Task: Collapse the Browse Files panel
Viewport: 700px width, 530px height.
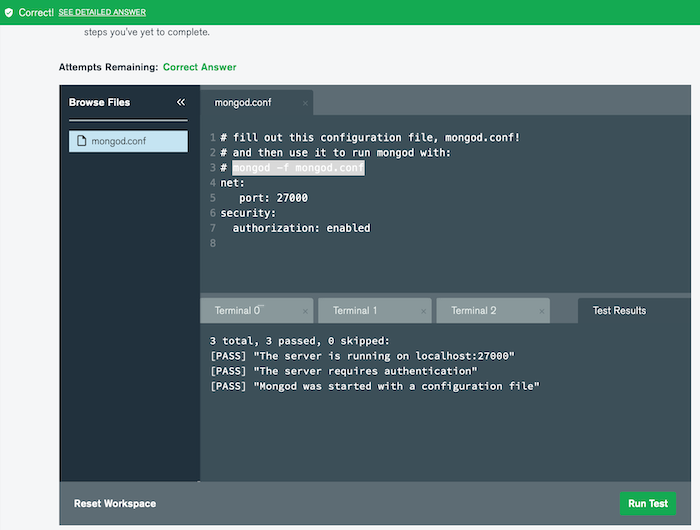Action: point(181,102)
